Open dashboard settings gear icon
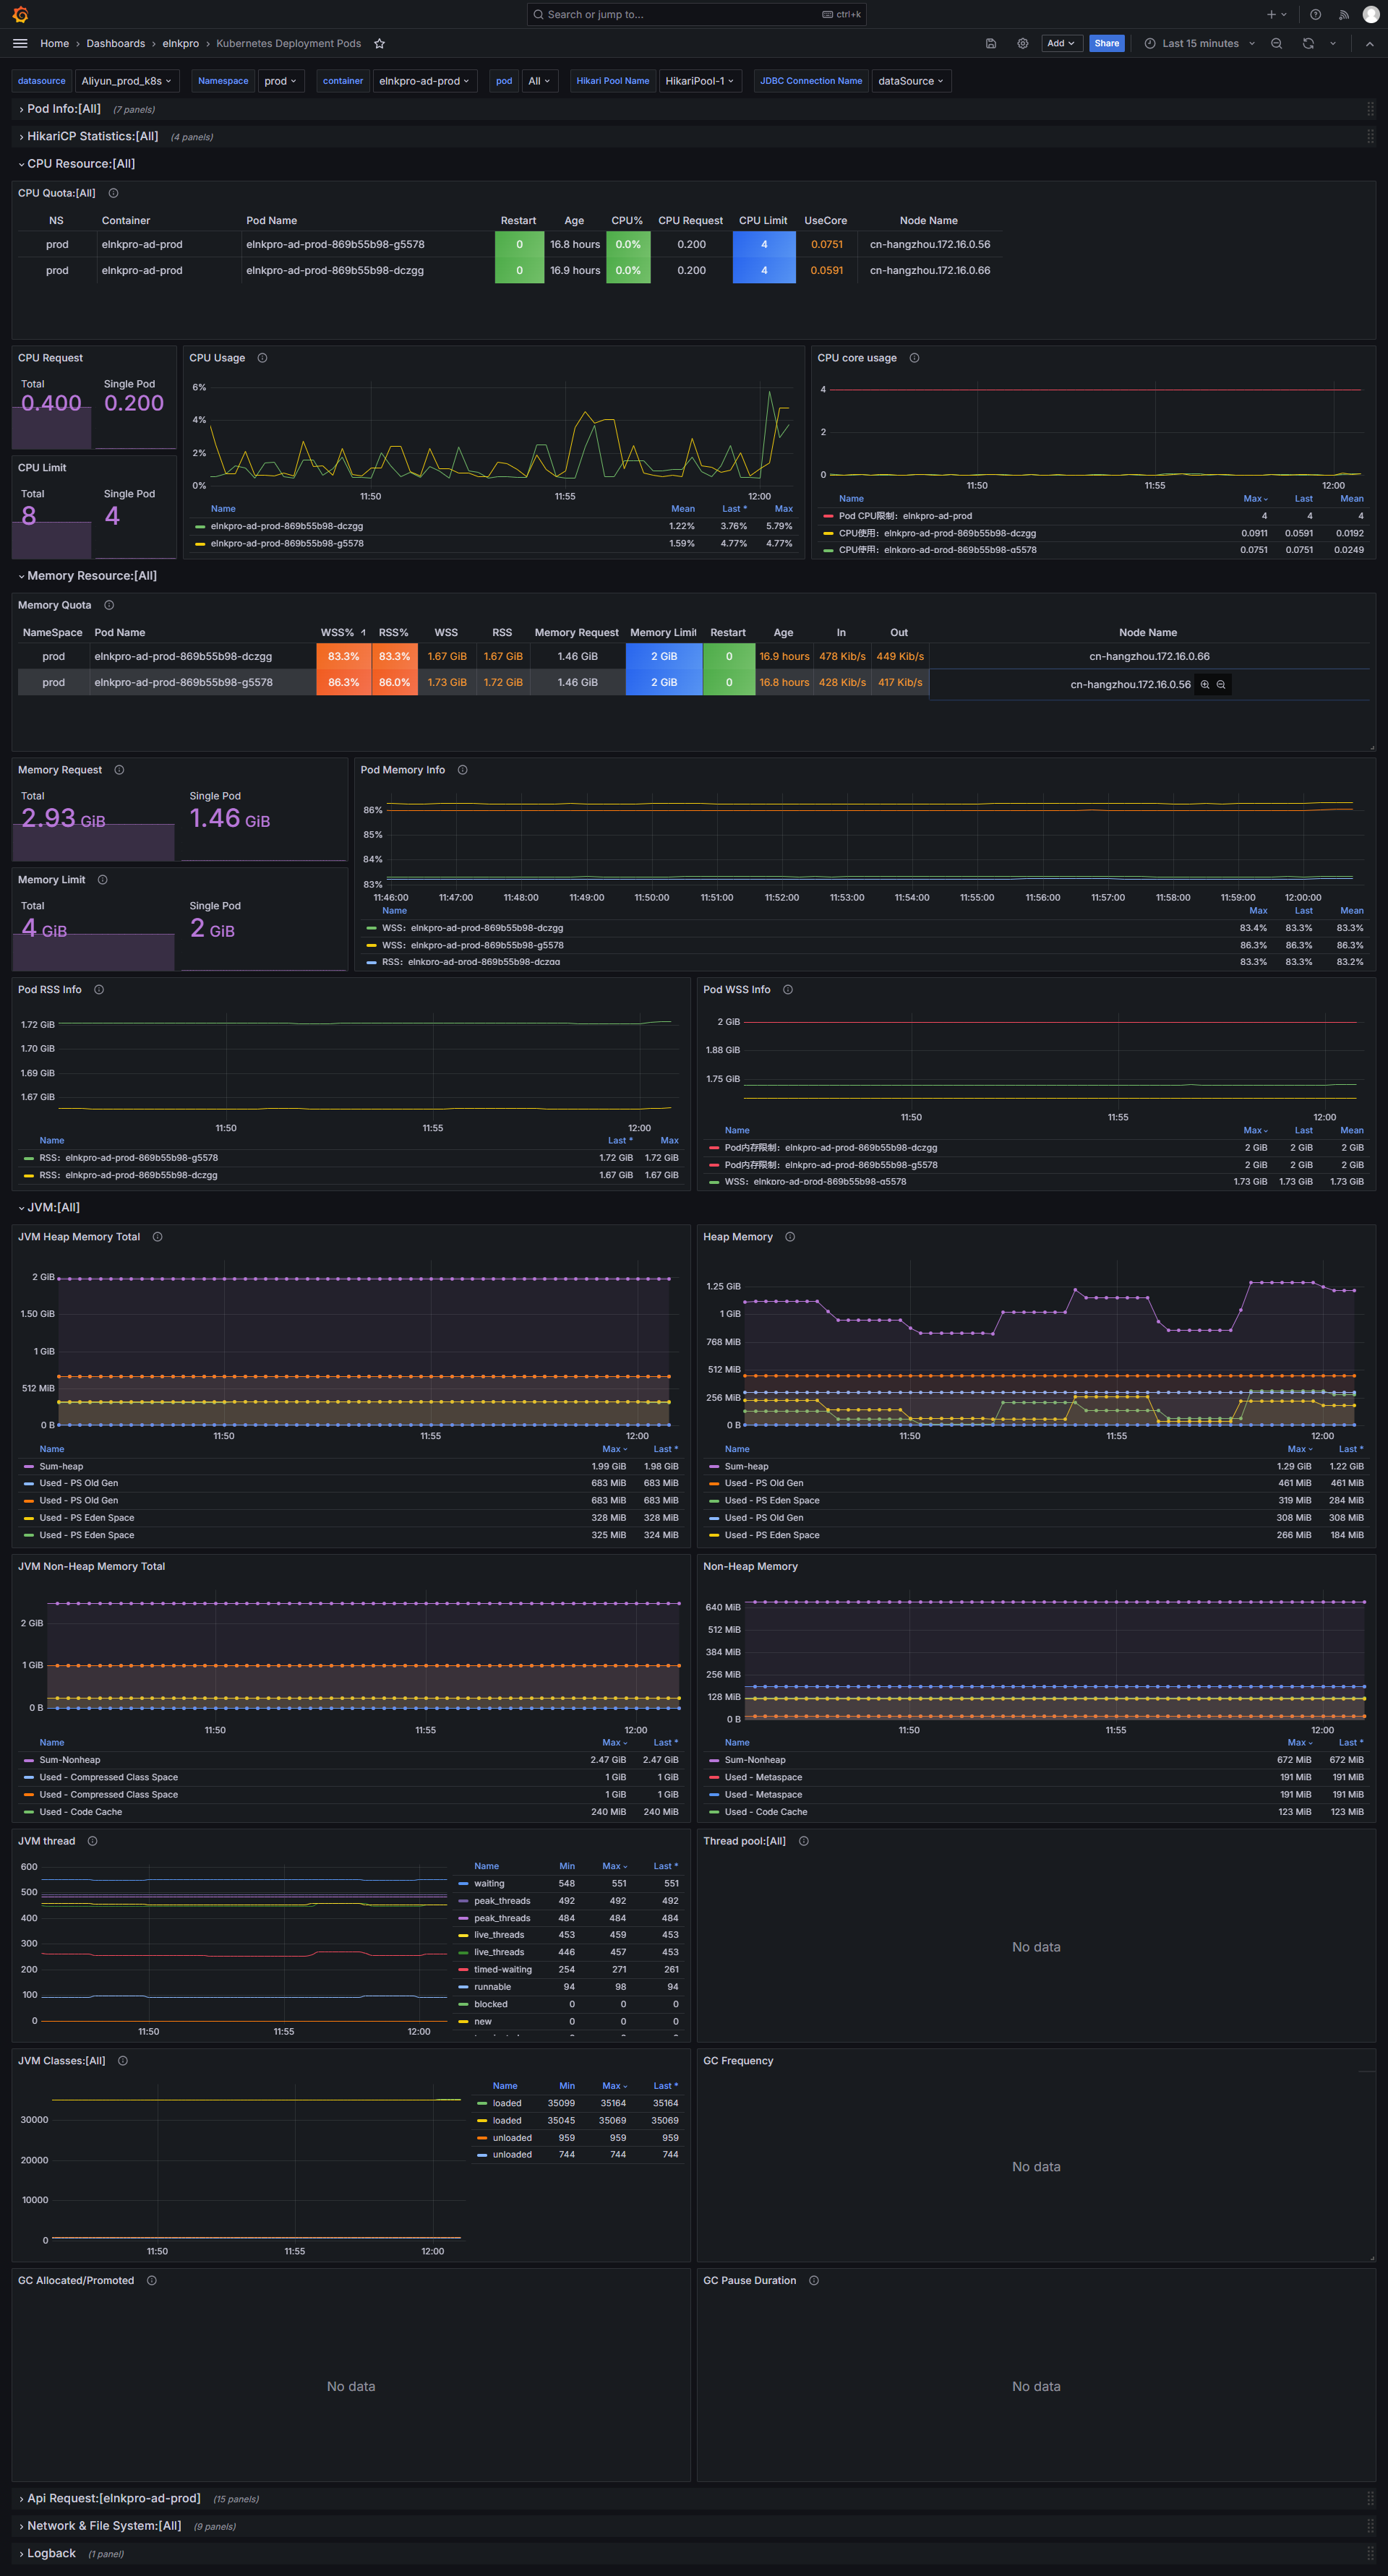 click(x=1022, y=44)
